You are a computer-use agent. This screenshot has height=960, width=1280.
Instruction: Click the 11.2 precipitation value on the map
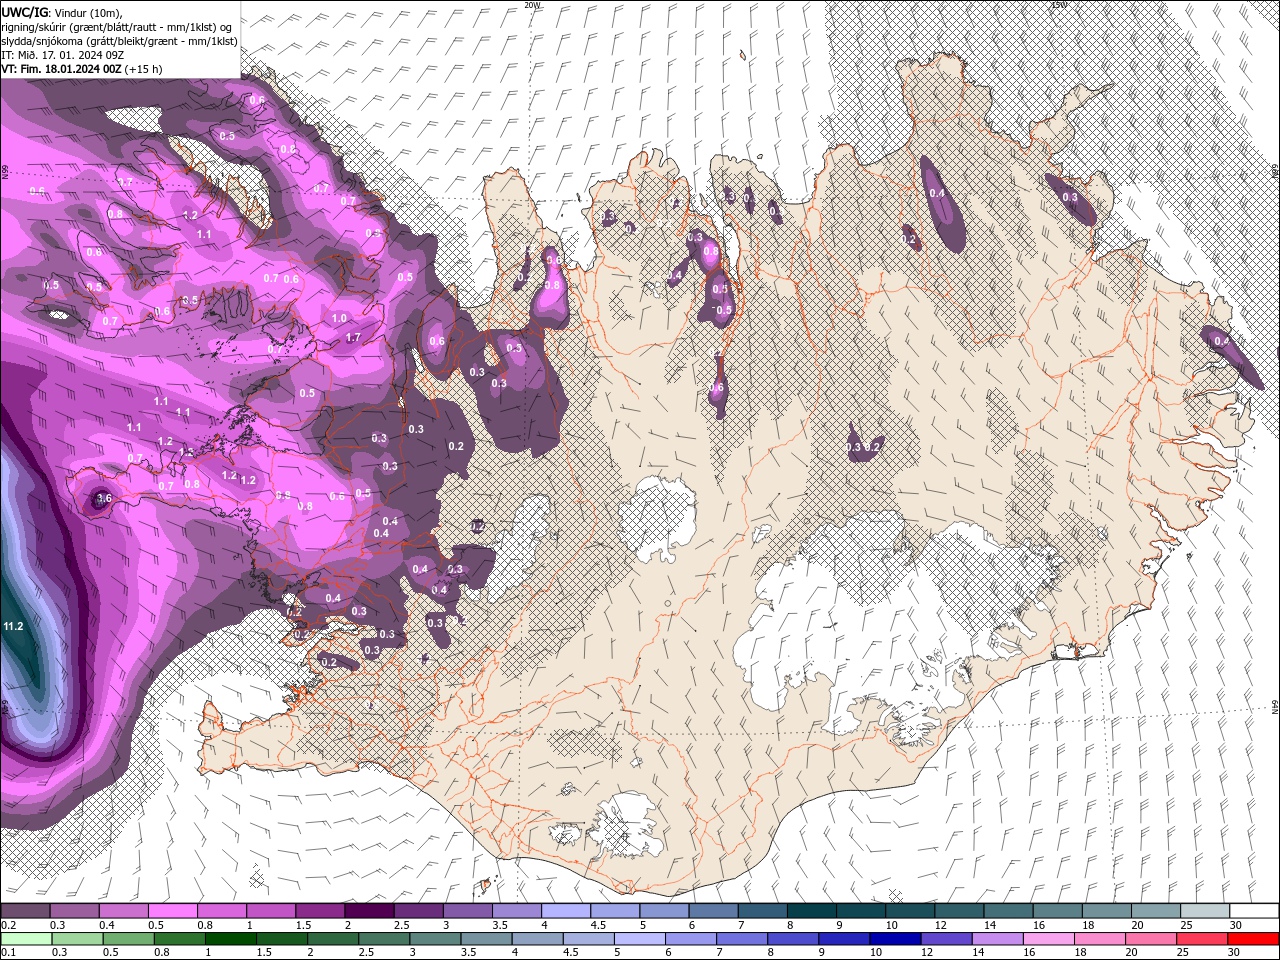tap(13, 626)
